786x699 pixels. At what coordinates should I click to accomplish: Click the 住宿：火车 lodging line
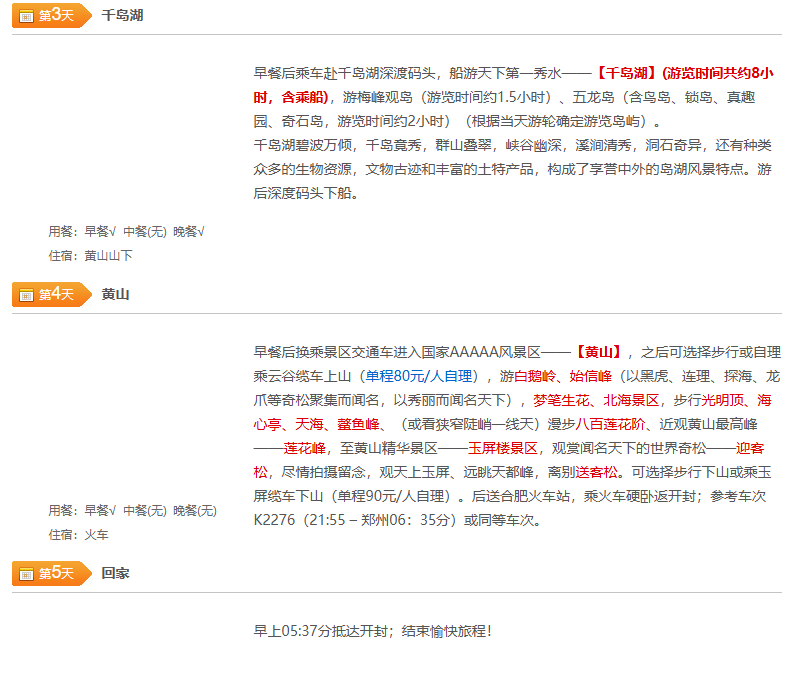[79, 535]
